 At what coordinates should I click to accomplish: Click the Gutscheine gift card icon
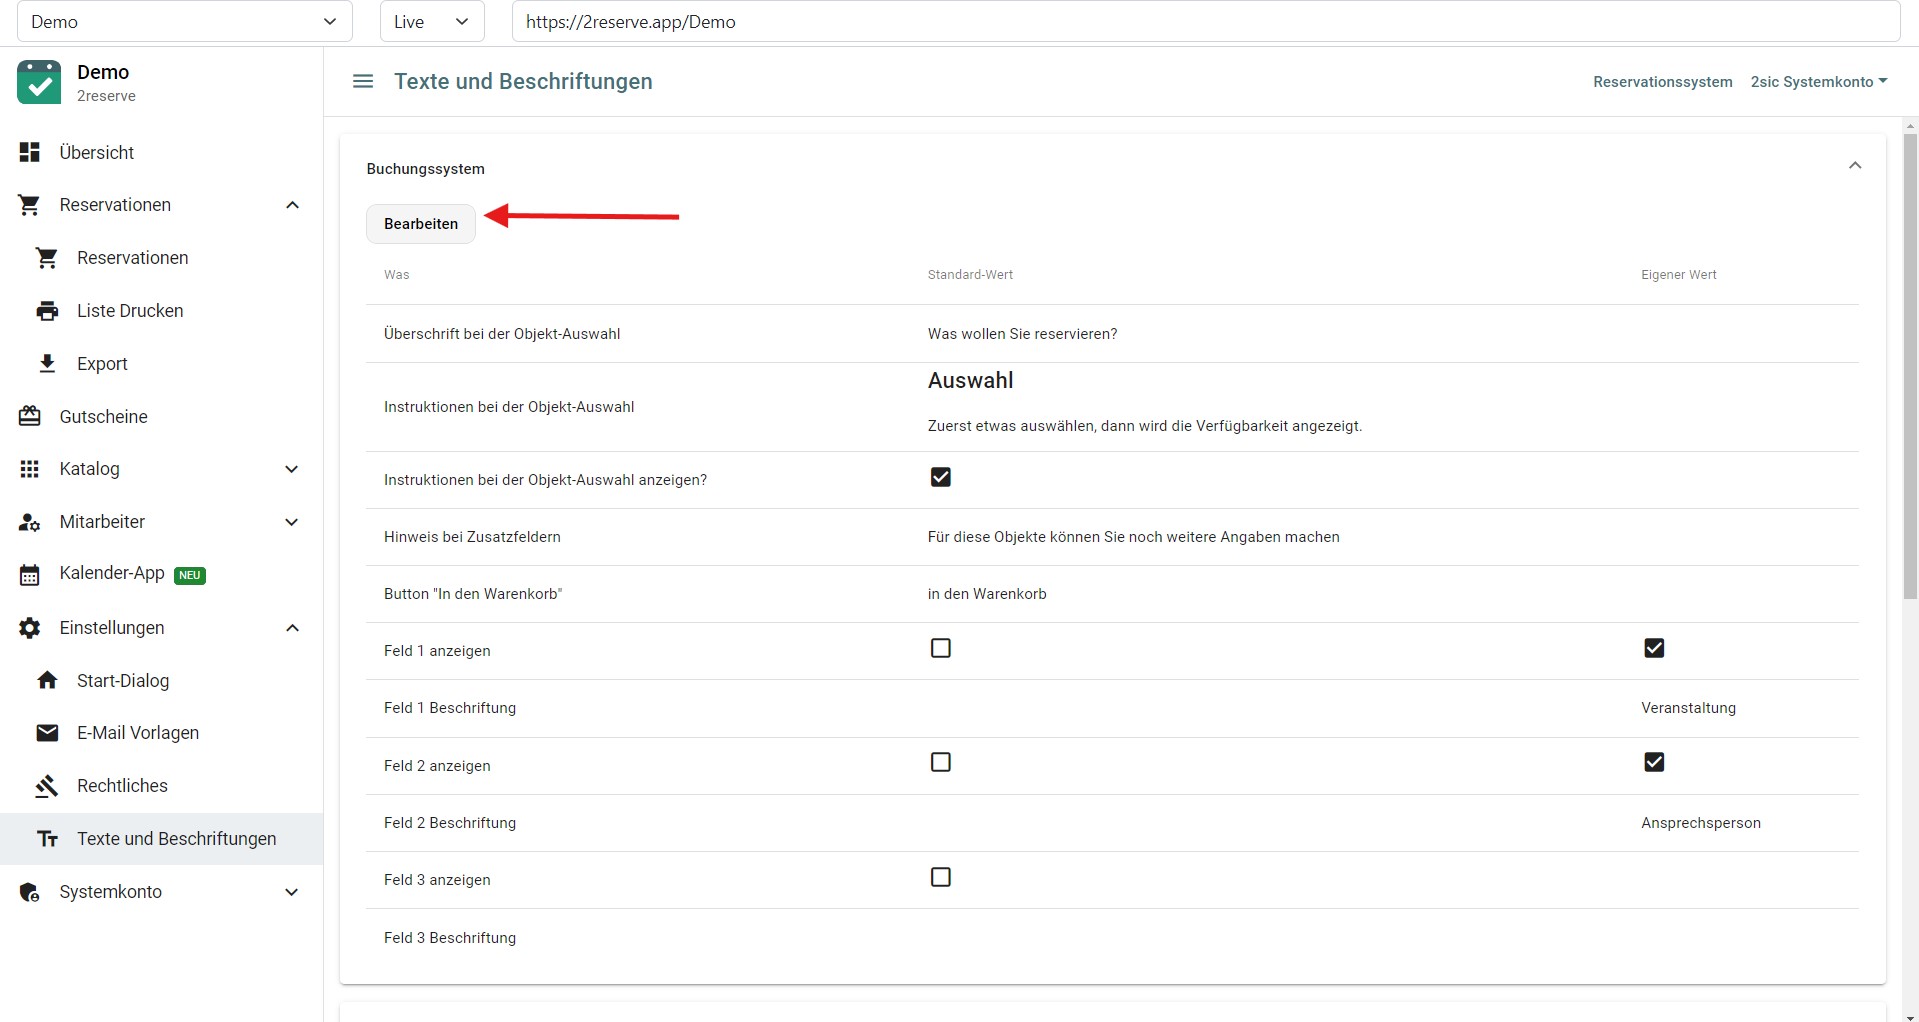point(30,417)
